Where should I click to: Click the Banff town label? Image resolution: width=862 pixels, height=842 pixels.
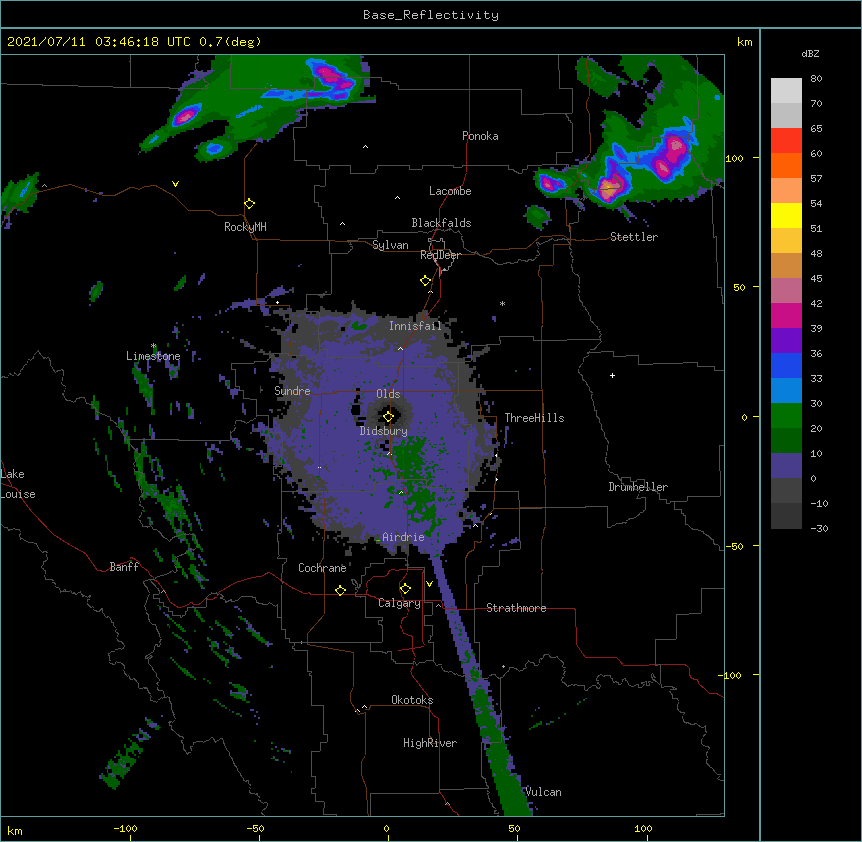[124, 567]
